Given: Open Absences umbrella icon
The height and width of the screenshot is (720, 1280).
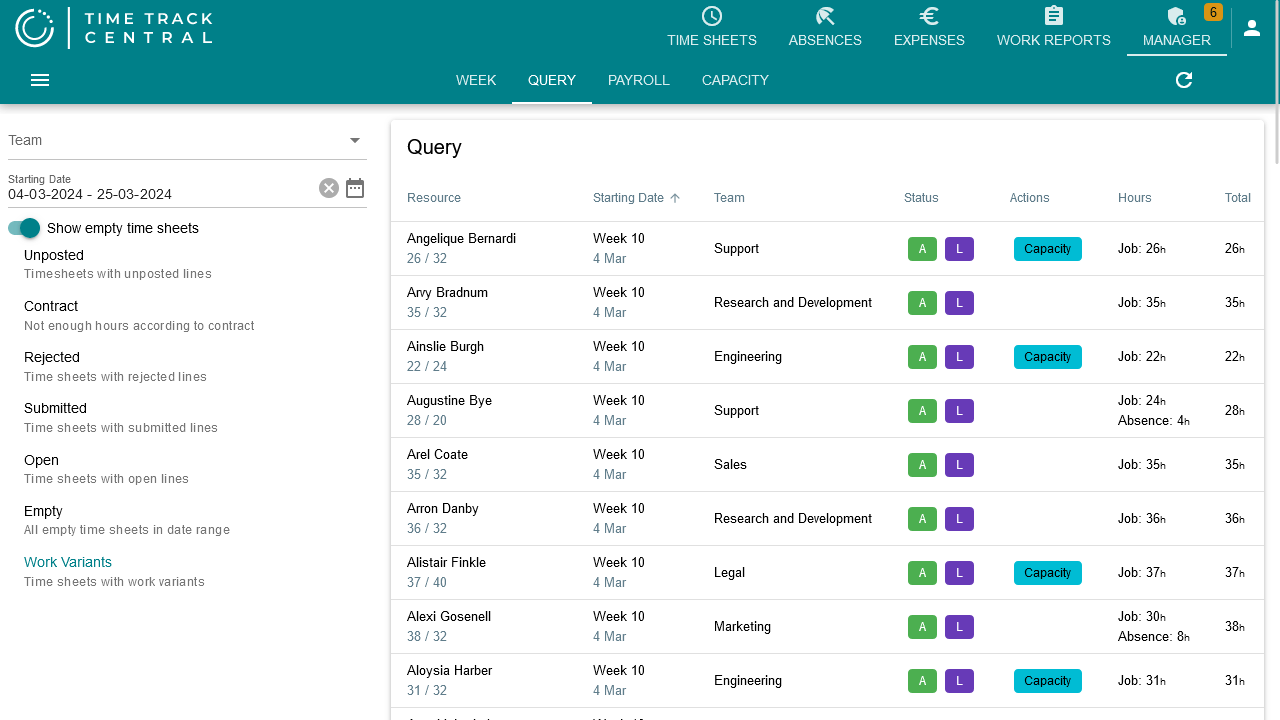Looking at the screenshot, I should pyautogui.click(x=825, y=16).
